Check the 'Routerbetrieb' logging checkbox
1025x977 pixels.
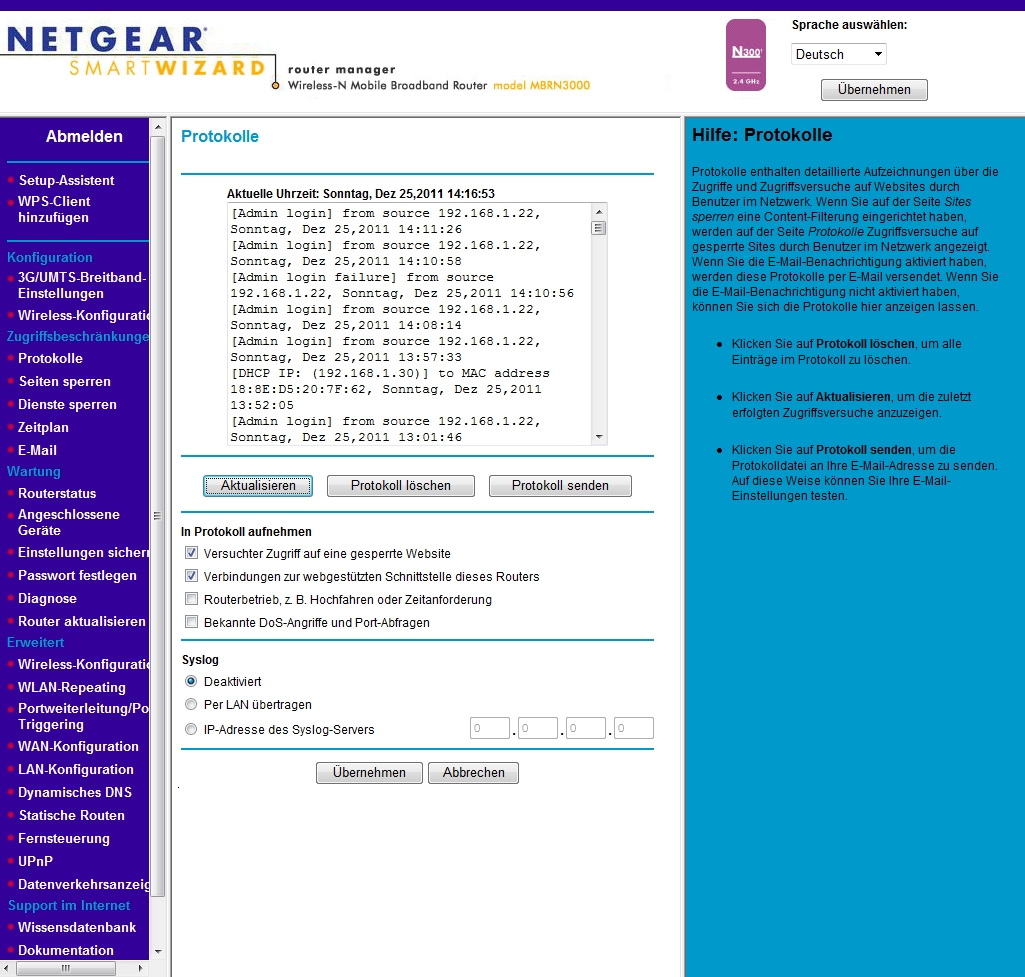(x=191, y=599)
